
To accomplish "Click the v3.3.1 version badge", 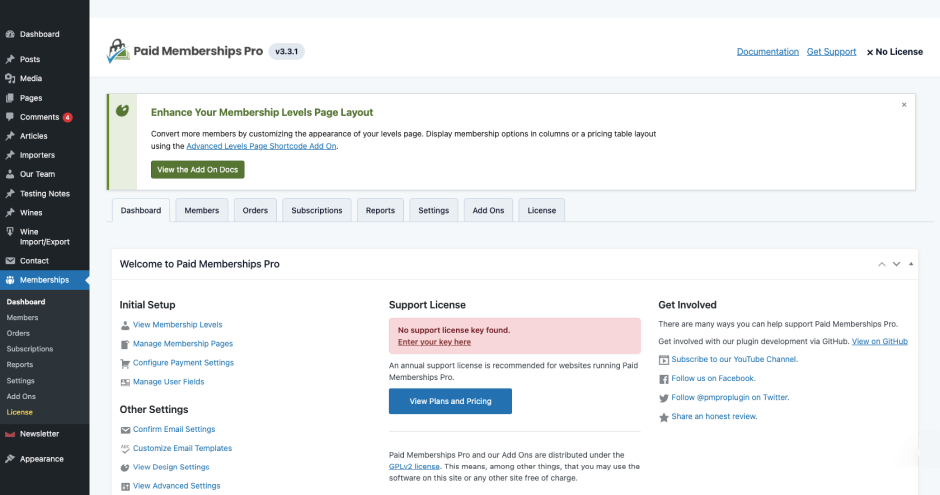I will (287, 52).
